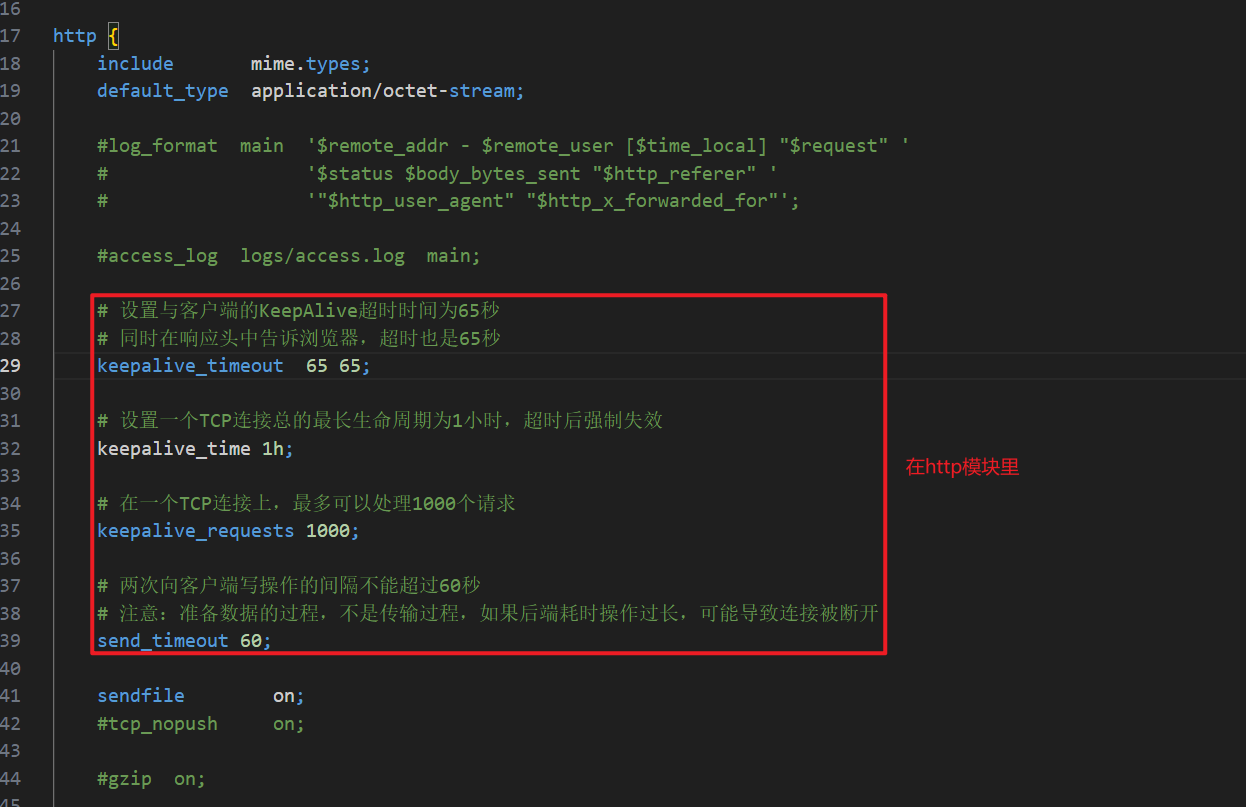Click line number 20 in gutter
The height and width of the screenshot is (807, 1246).
click(11, 118)
